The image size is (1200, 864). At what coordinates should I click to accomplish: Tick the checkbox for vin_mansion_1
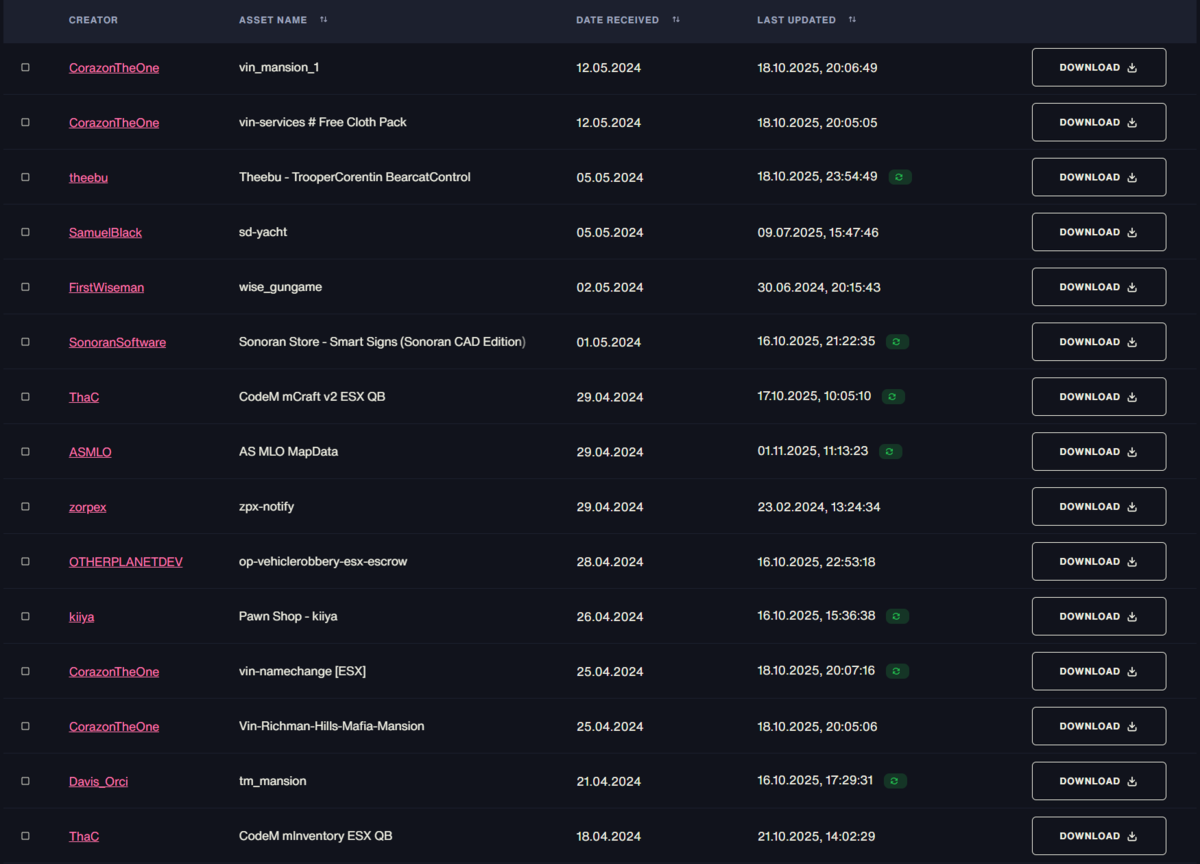point(25,68)
